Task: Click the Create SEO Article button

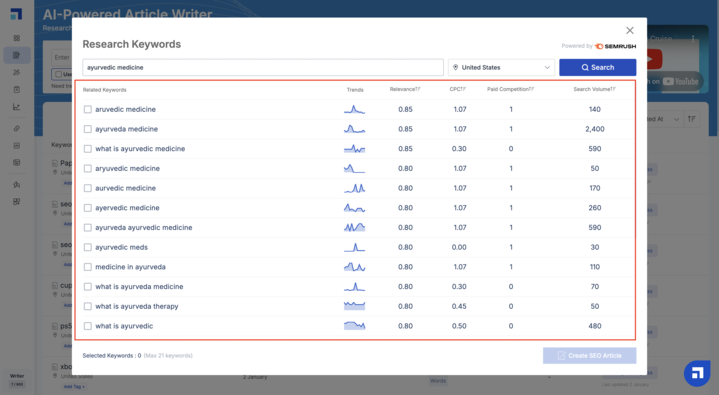Action: 589,356
